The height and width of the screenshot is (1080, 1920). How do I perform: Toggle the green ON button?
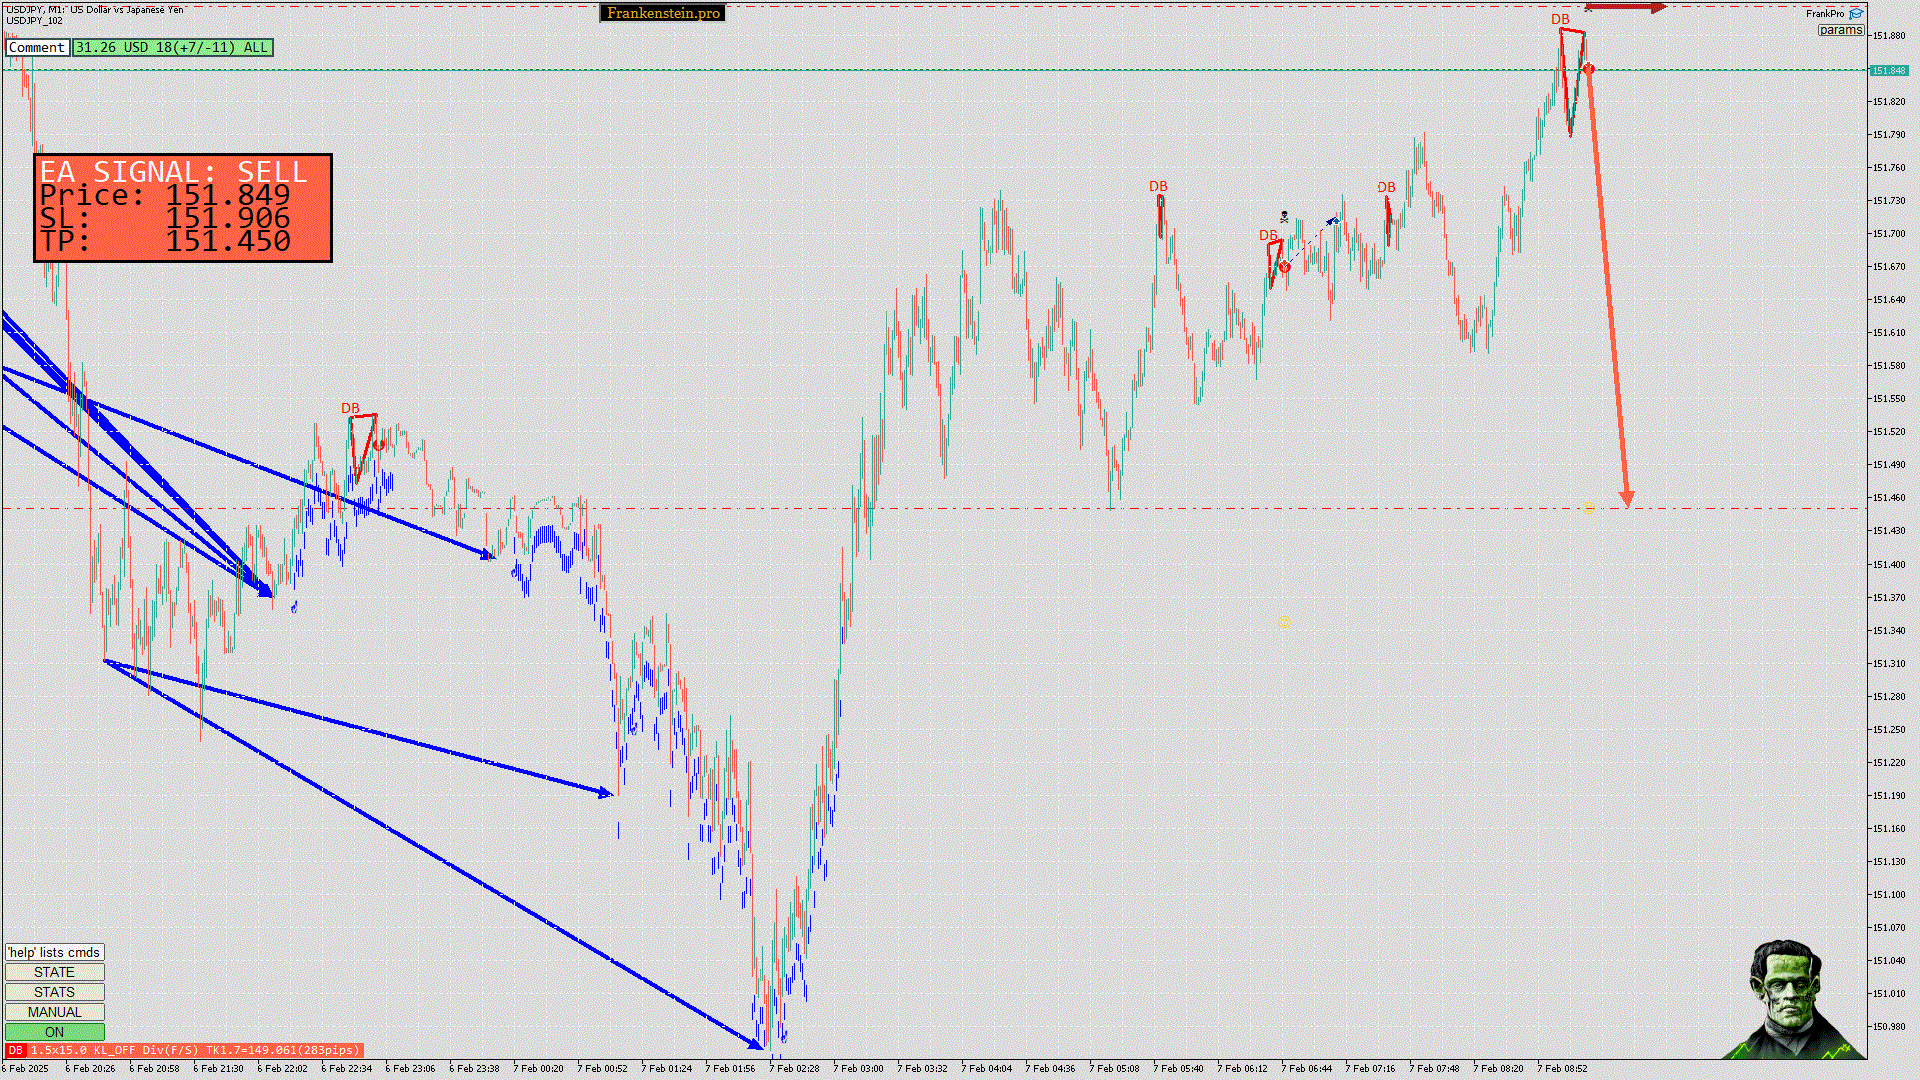(54, 1032)
